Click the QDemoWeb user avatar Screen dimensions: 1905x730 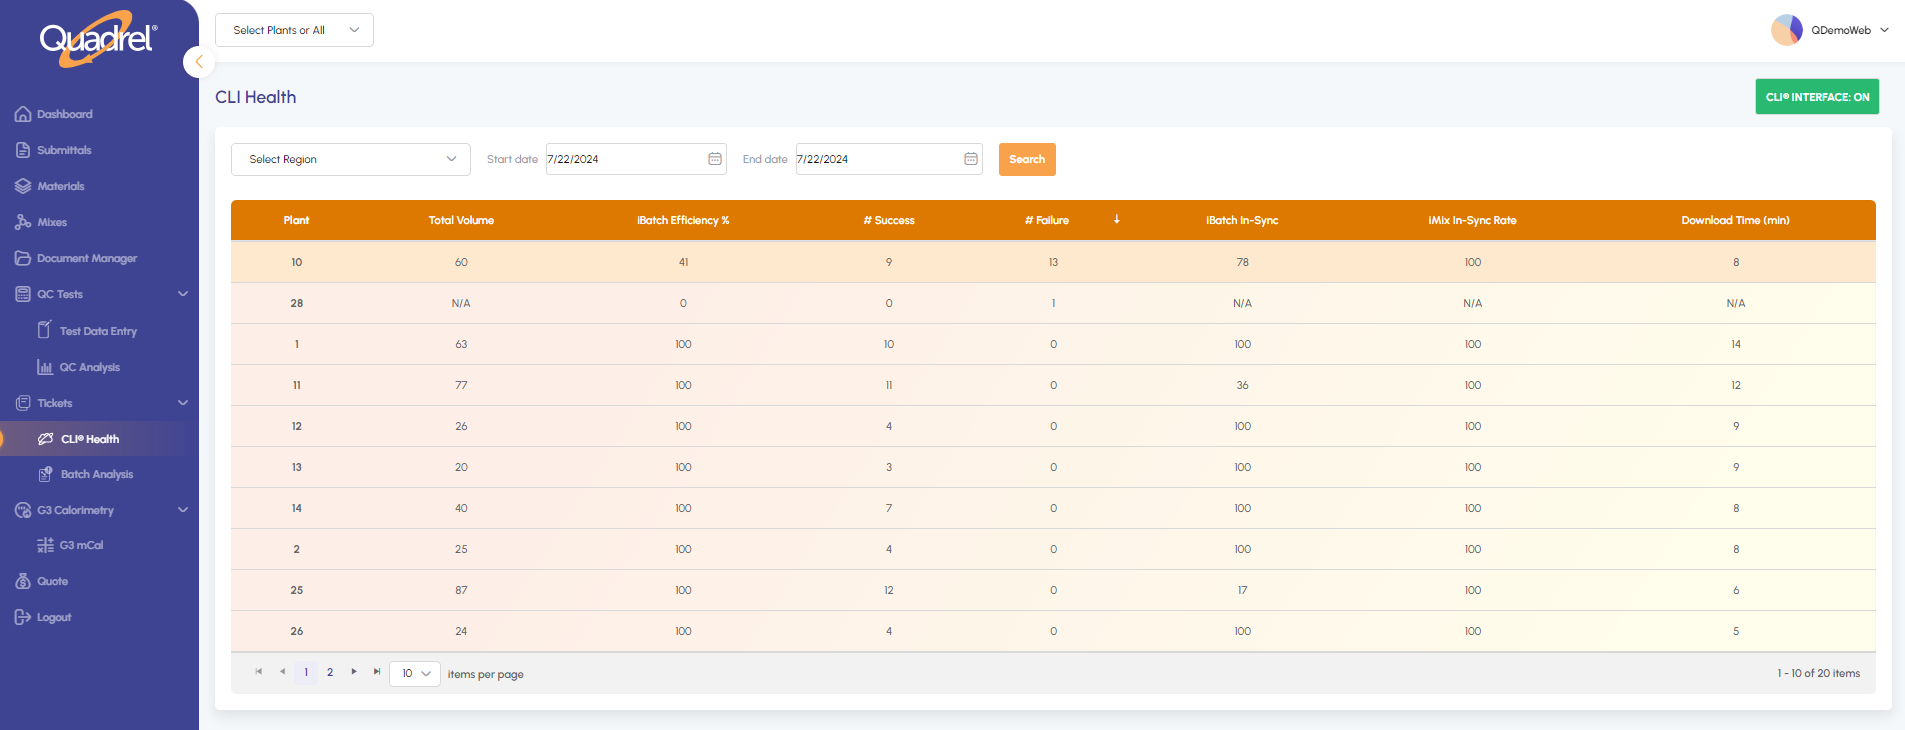pyautogui.click(x=1786, y=30)
